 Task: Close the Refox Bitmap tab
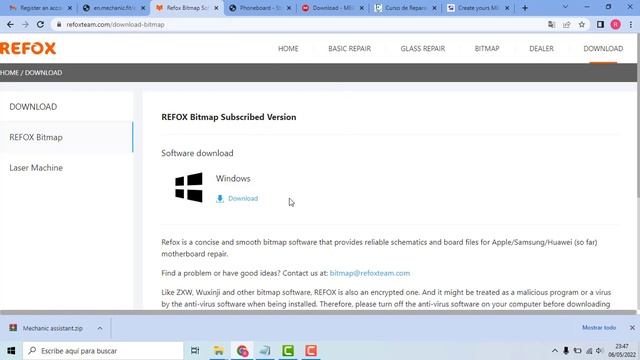(x=216, y=8)
